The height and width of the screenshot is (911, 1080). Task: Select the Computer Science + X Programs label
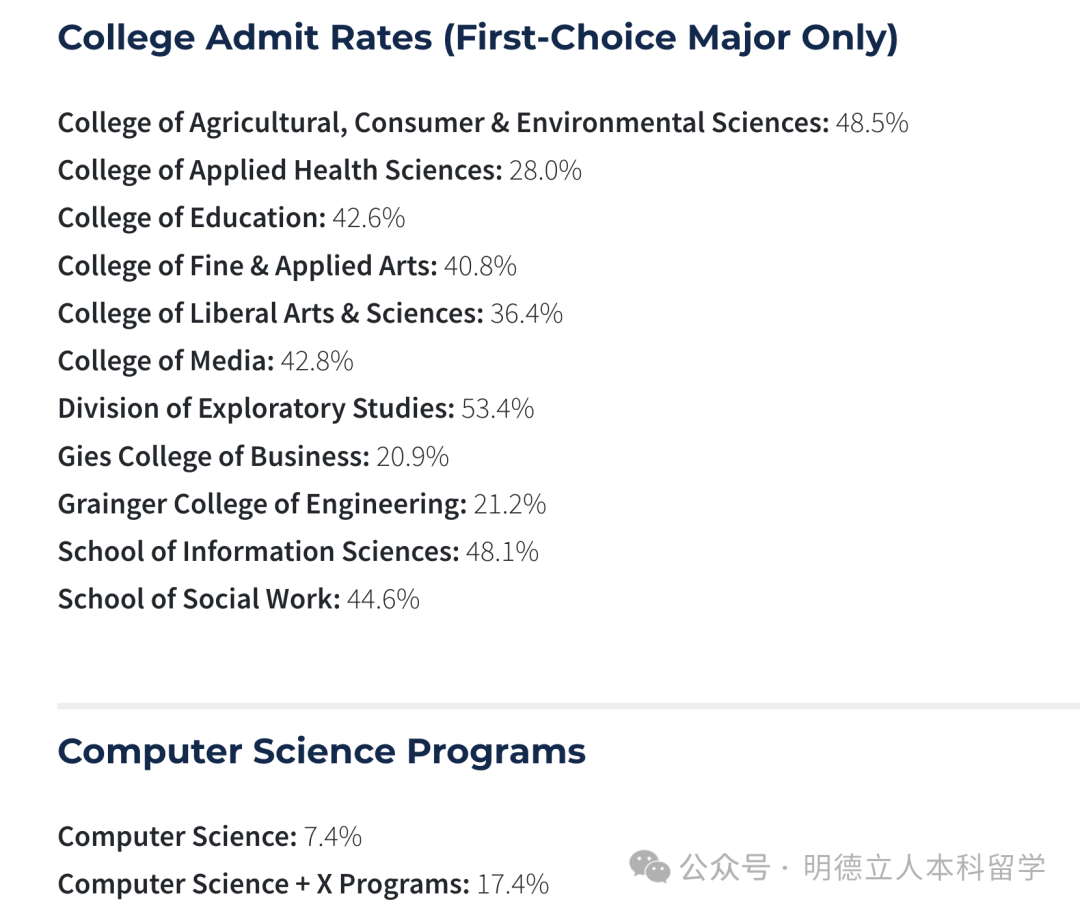[x=263, y=884]
